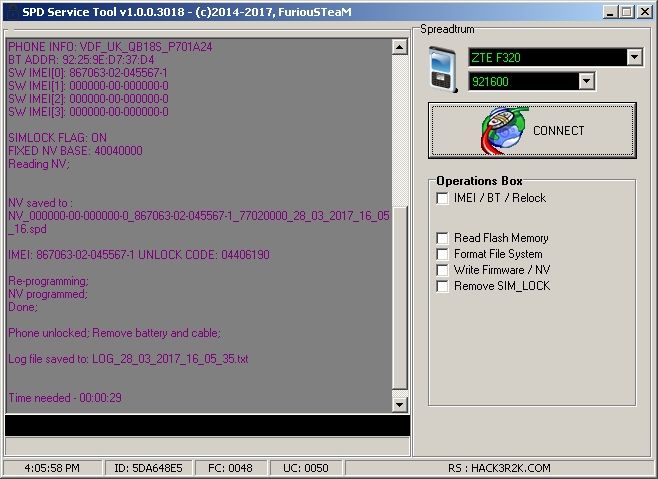This screenshot has width=658, height=479.
Task: Click ID: 5DA648E5 status panel
Action: [148, 468]
